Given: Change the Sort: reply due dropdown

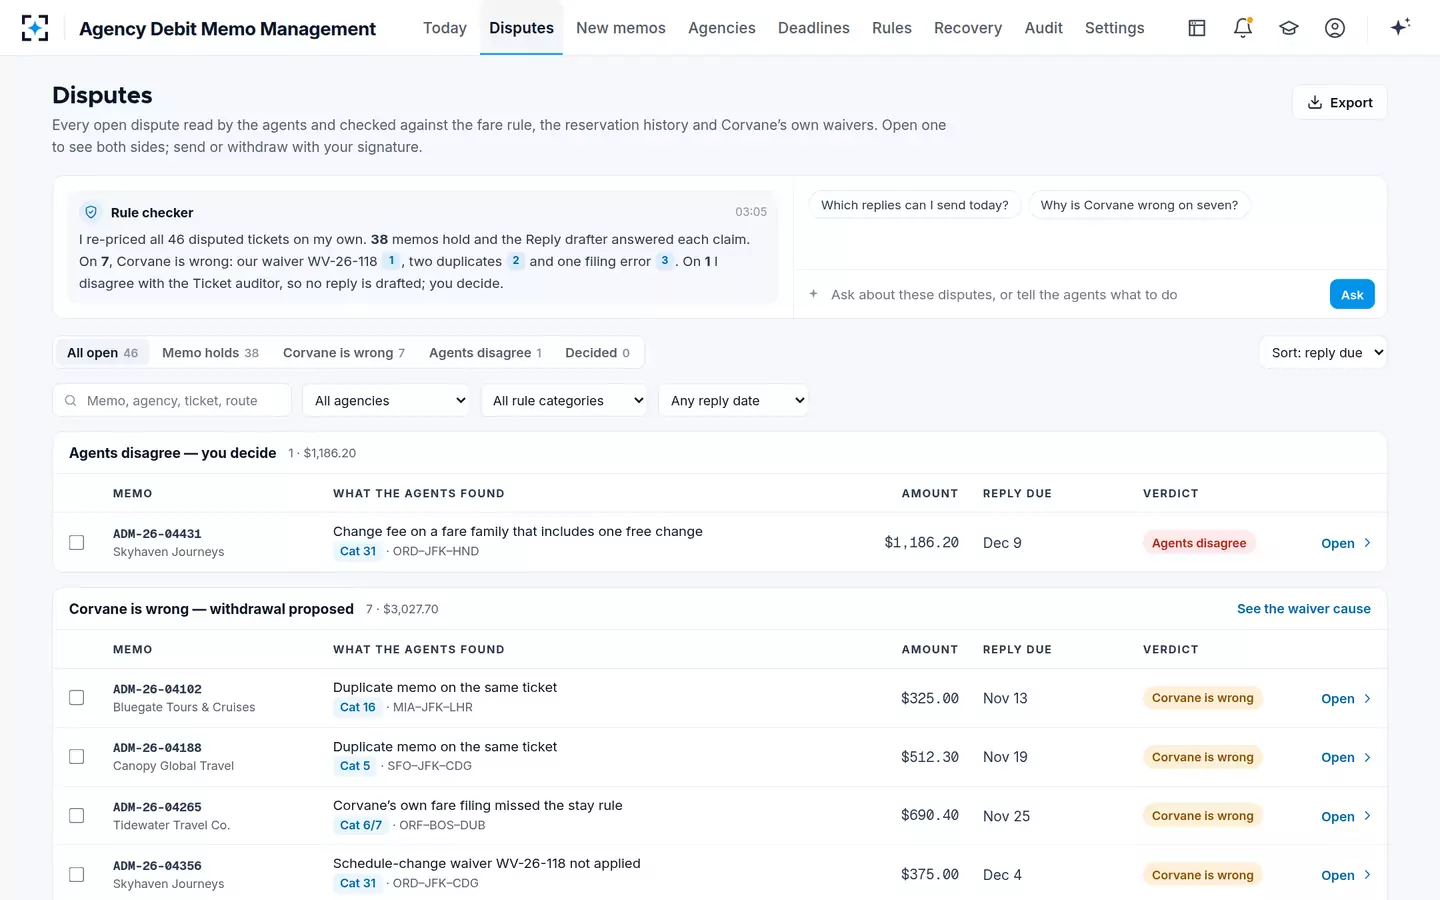Looking at the screenshot, I should click(x=1323, y=352).
